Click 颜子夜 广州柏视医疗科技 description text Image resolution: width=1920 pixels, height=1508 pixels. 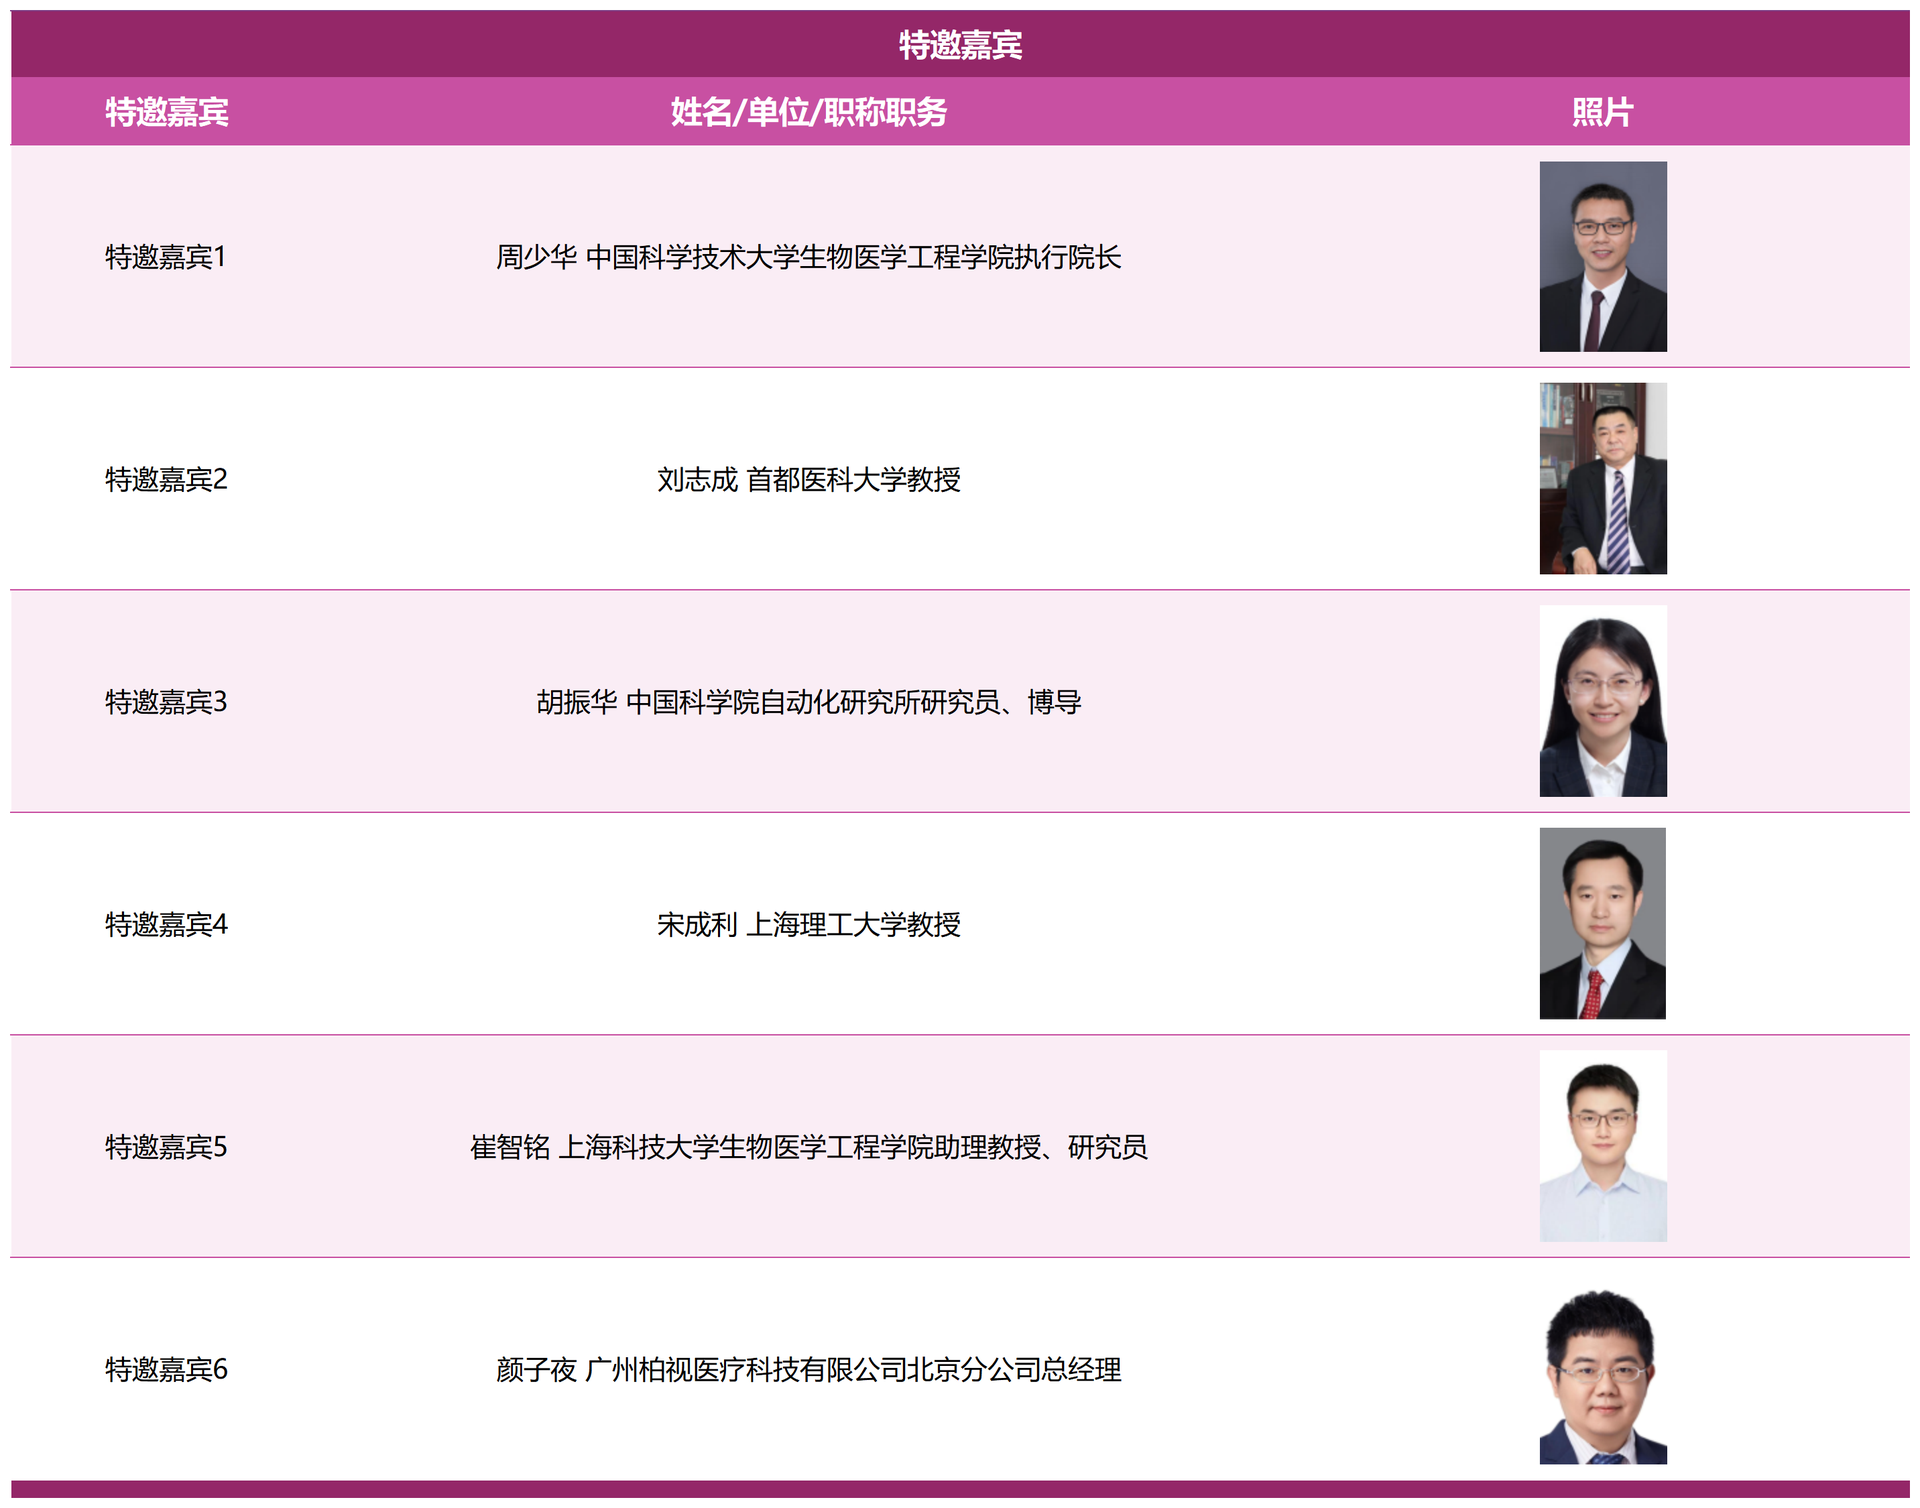pos(809,1369)
